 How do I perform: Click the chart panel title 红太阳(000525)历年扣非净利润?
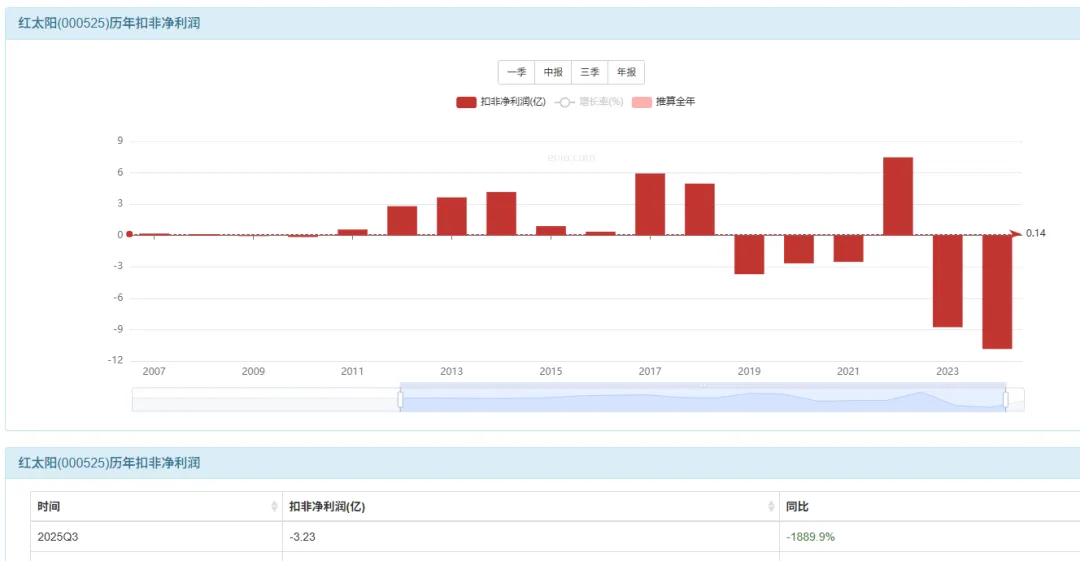pyautogui.click(x=109, y=23)
